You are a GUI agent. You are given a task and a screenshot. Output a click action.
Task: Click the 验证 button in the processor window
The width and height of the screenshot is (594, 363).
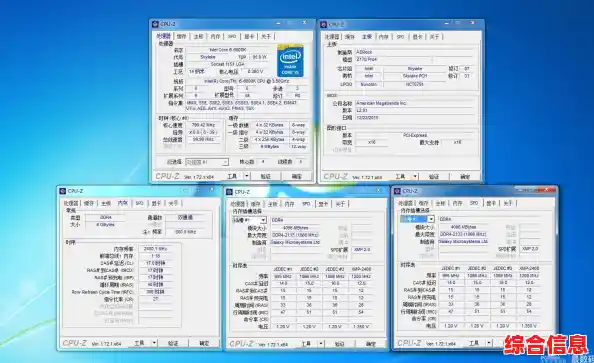click(x=266, y=176)
